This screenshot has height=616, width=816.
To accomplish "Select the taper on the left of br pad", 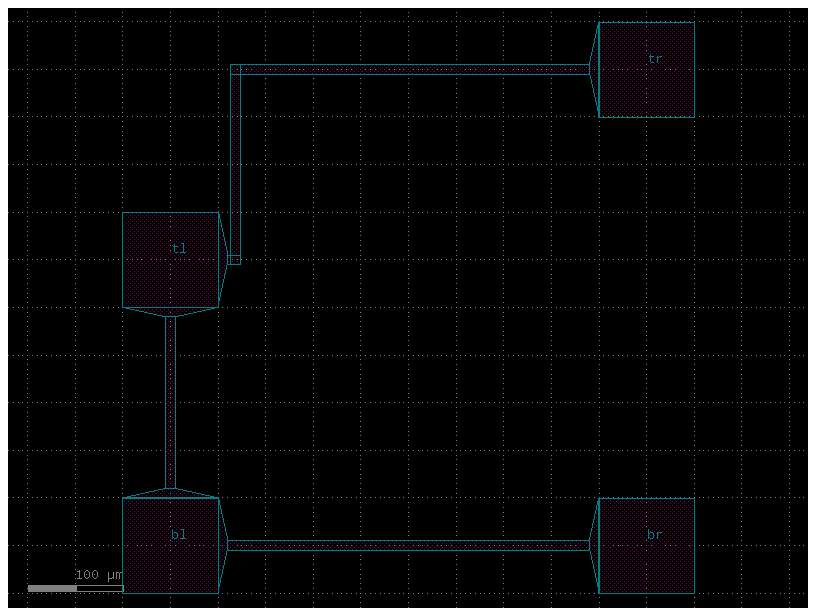I will click(594, 545).
